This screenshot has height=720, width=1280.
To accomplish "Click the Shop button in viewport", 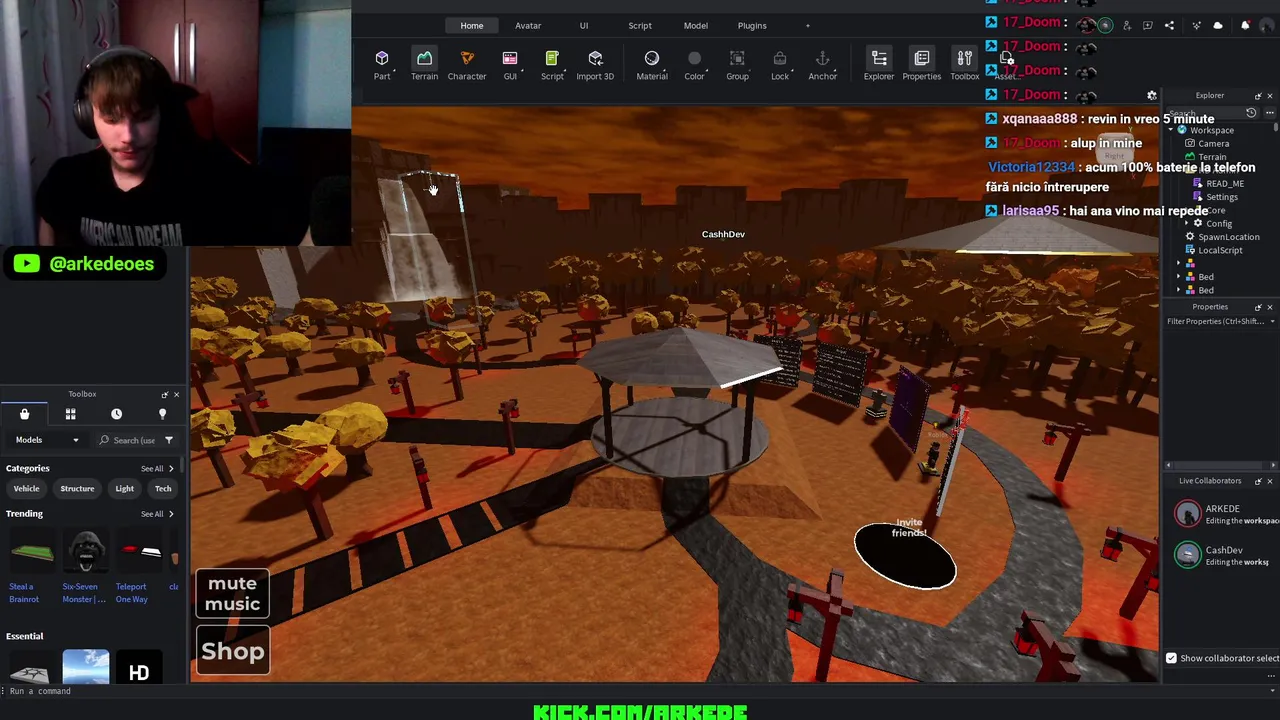I will coord(232,651).
